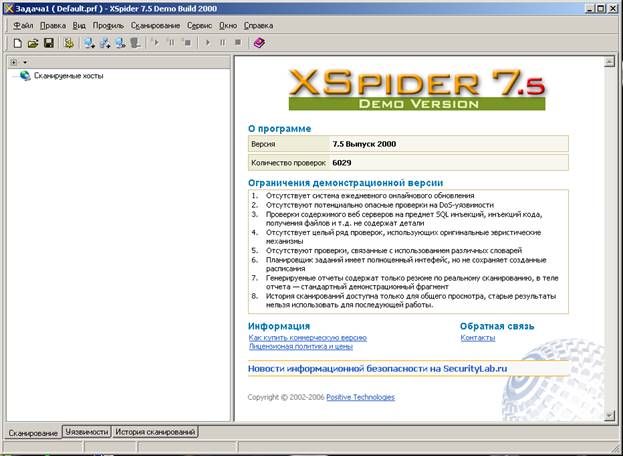The width and height of the screenshot is (623, 456).
Task: Click the New task blank-page icon
Action: (x=17, y=43)
